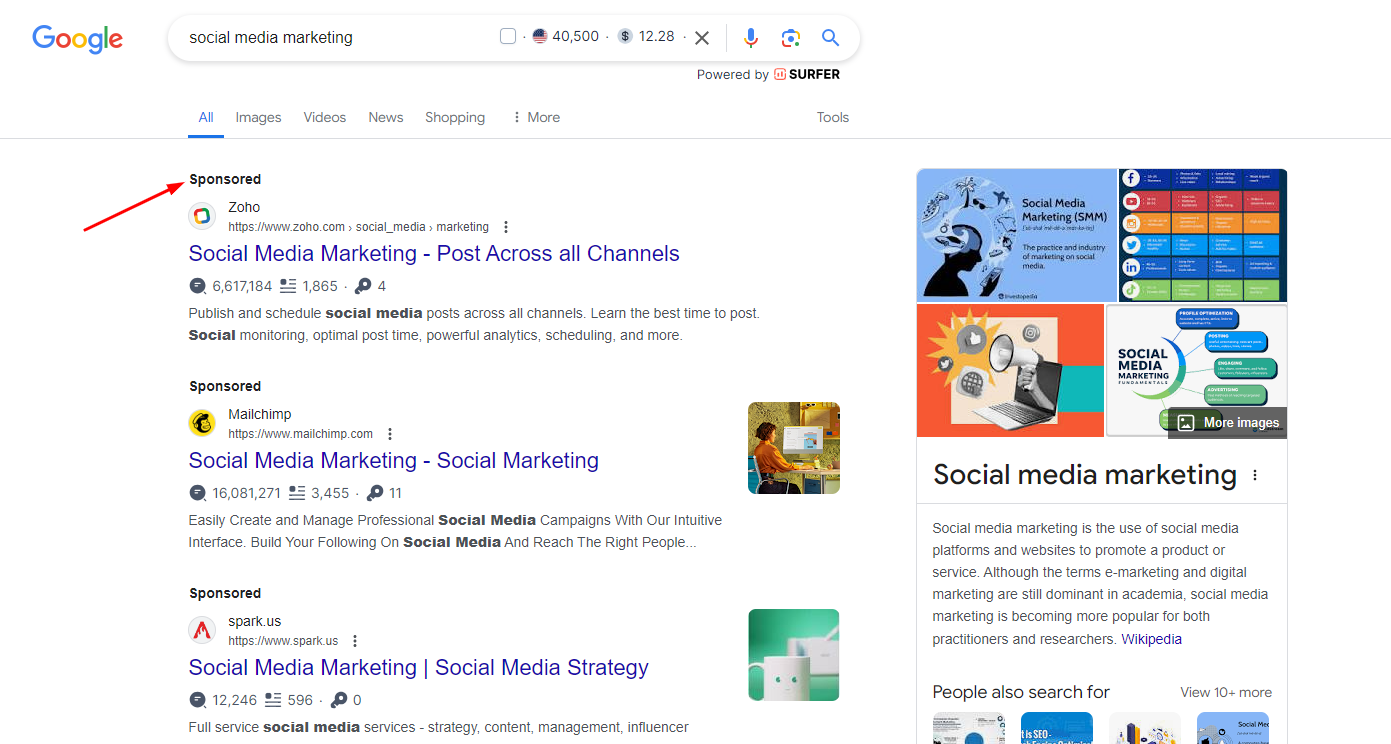The width and height of the screenshot is (1391, 744).
Task: Click the spark.us word count icon
Action: click(273, 700)
